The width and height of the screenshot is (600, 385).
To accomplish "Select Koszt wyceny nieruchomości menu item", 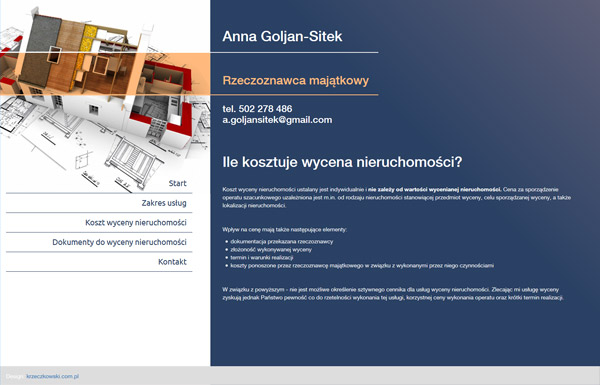I will click(x=136, y=222).
